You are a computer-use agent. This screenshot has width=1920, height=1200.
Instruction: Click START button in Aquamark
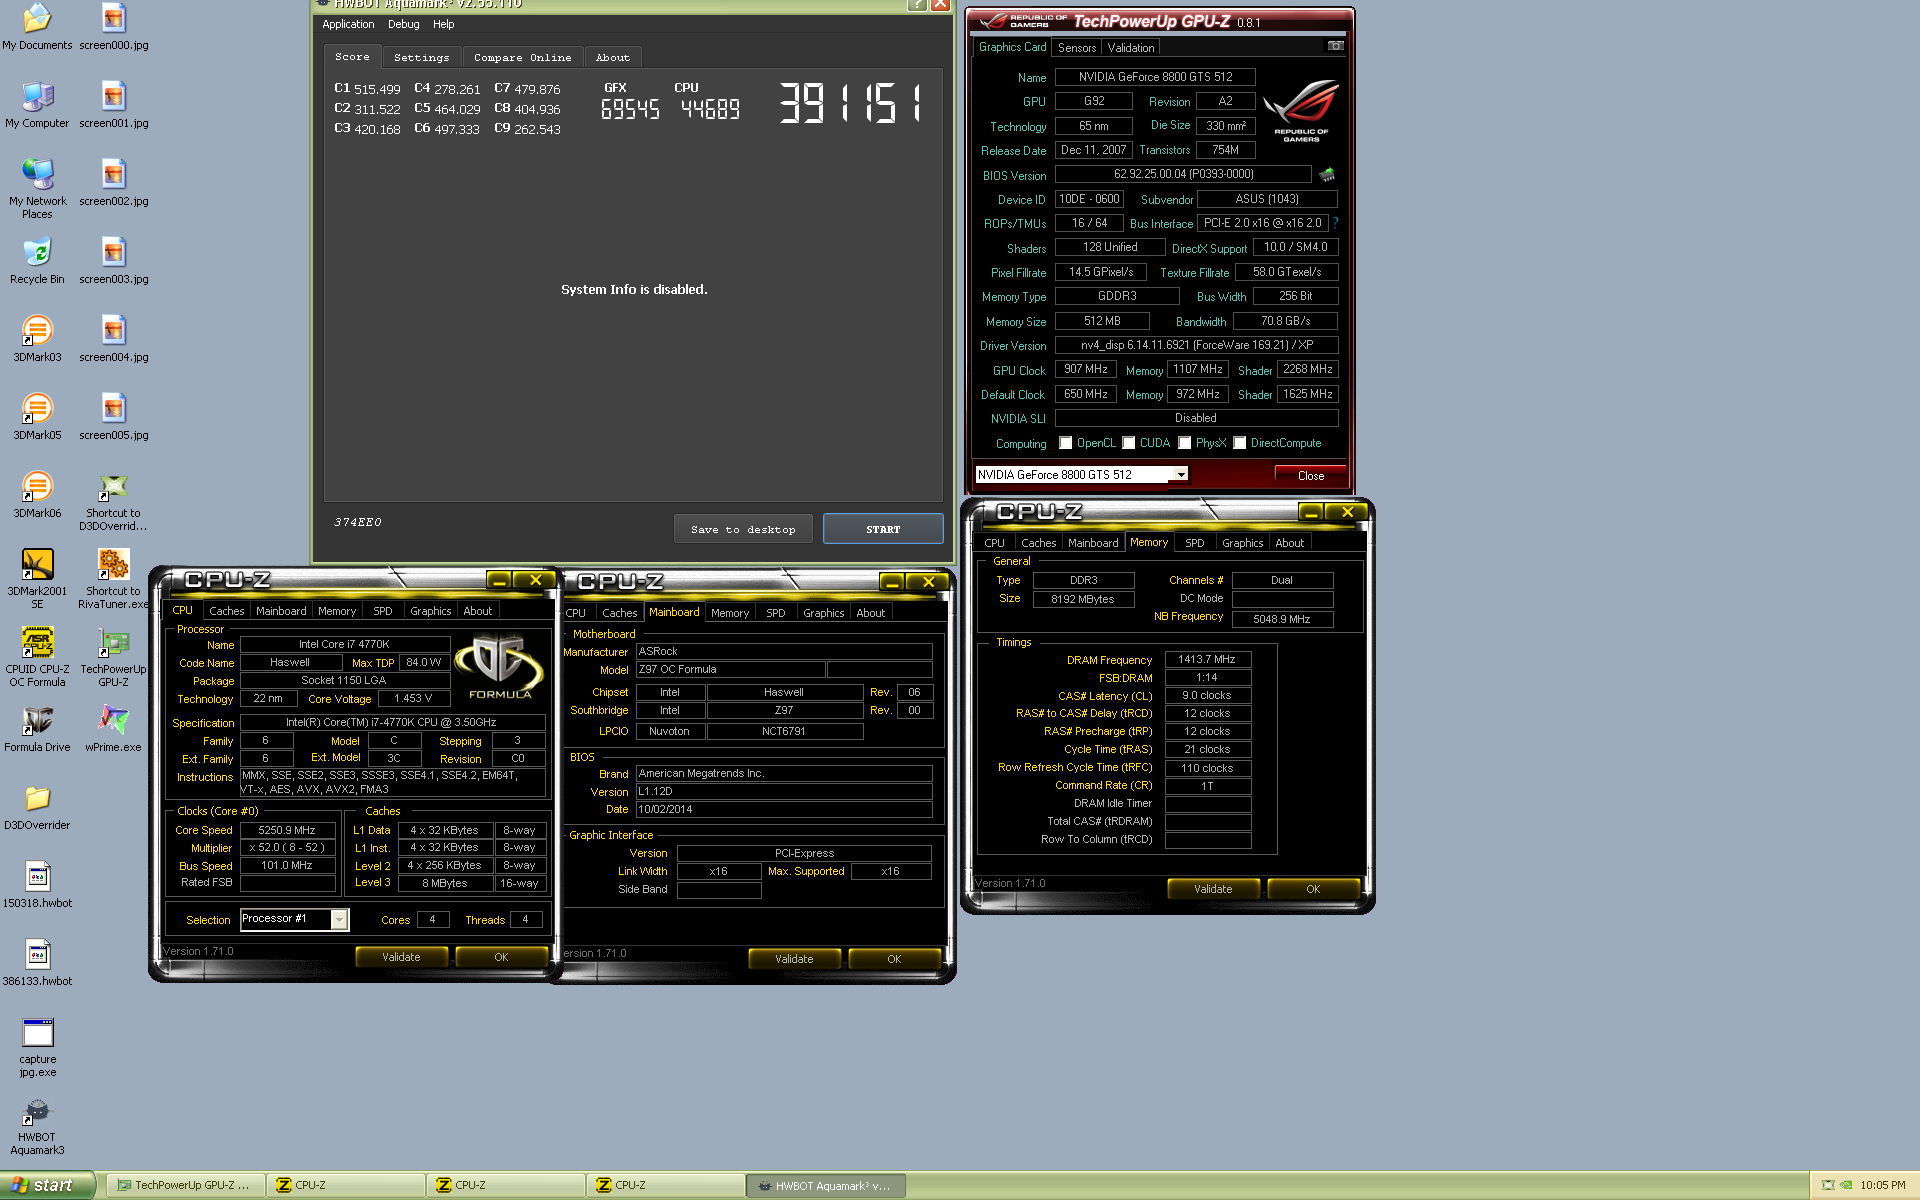pyautogui.click(x=883, y=529)
